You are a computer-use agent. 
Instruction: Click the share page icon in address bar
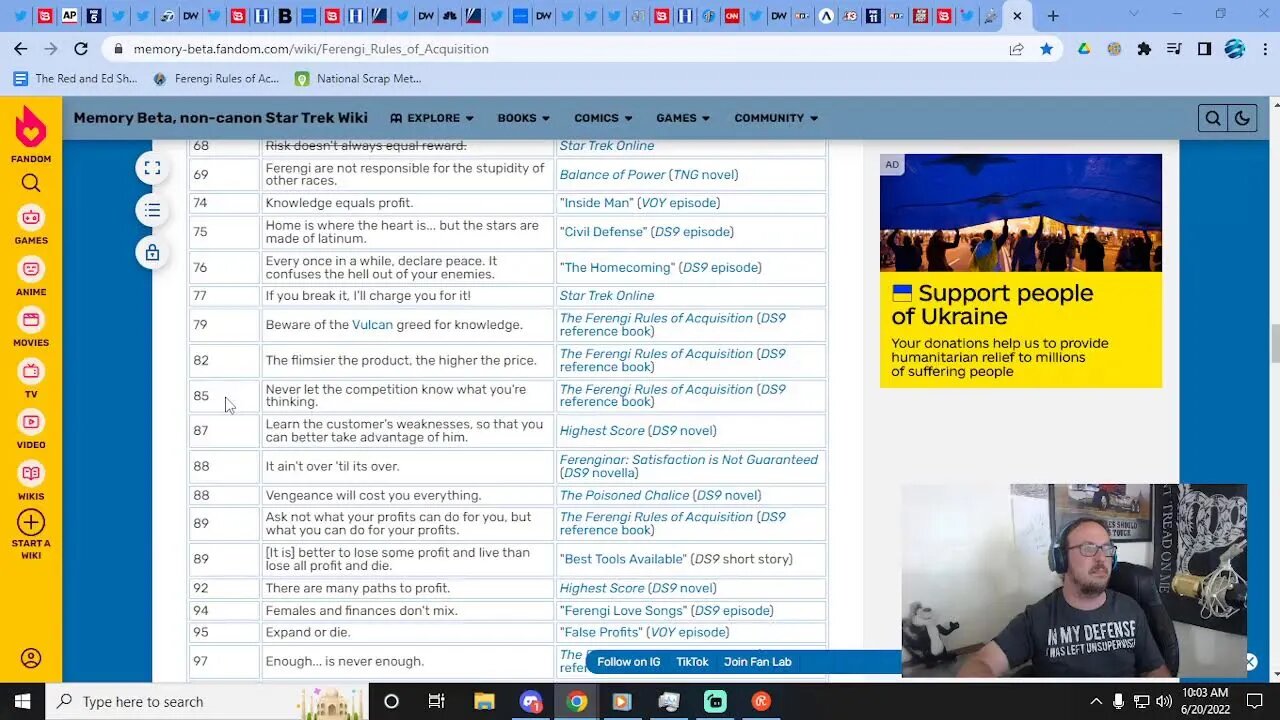1016,48
